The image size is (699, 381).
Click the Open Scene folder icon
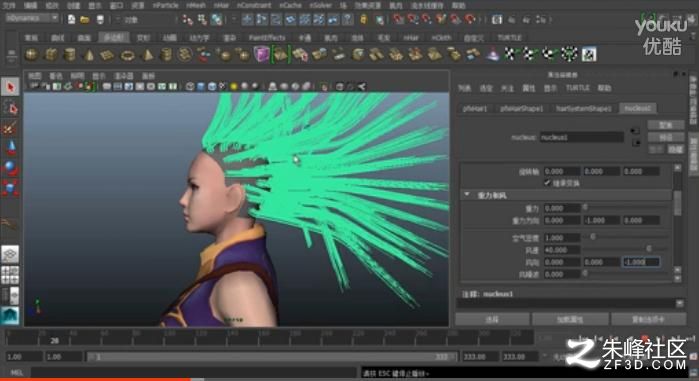[x=85, y=20]
